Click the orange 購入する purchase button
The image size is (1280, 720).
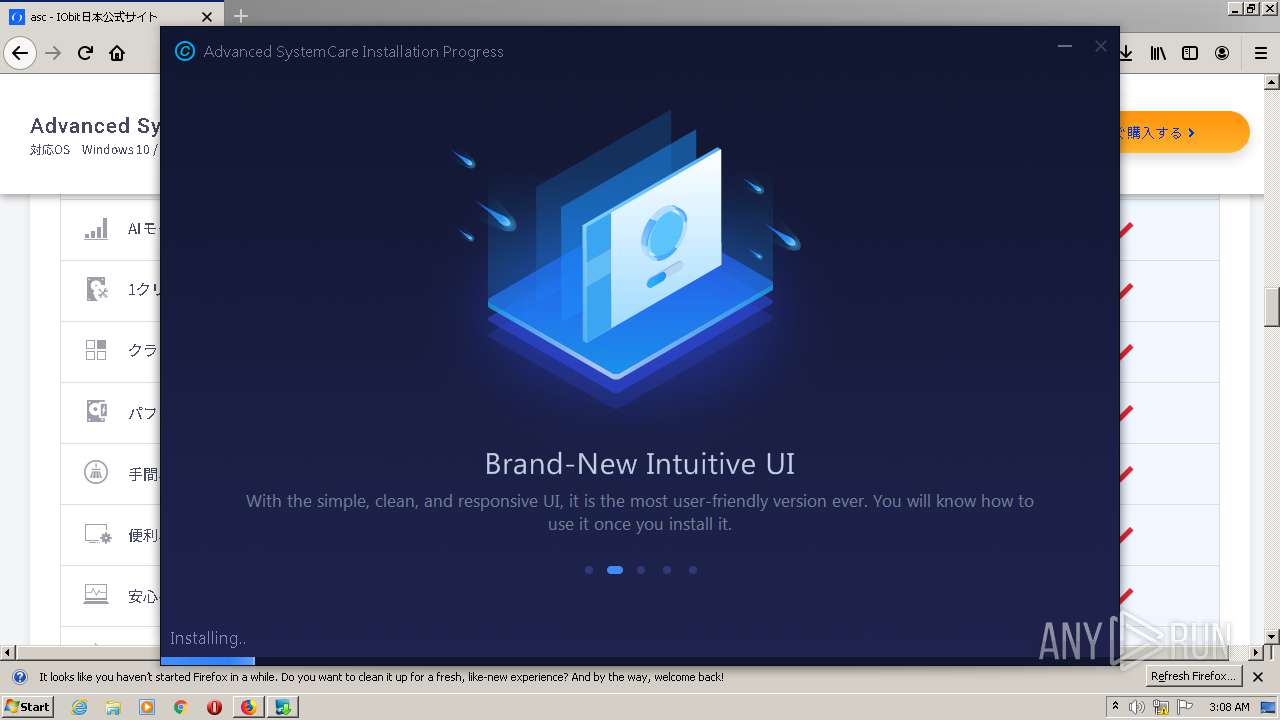[1184, 132]
